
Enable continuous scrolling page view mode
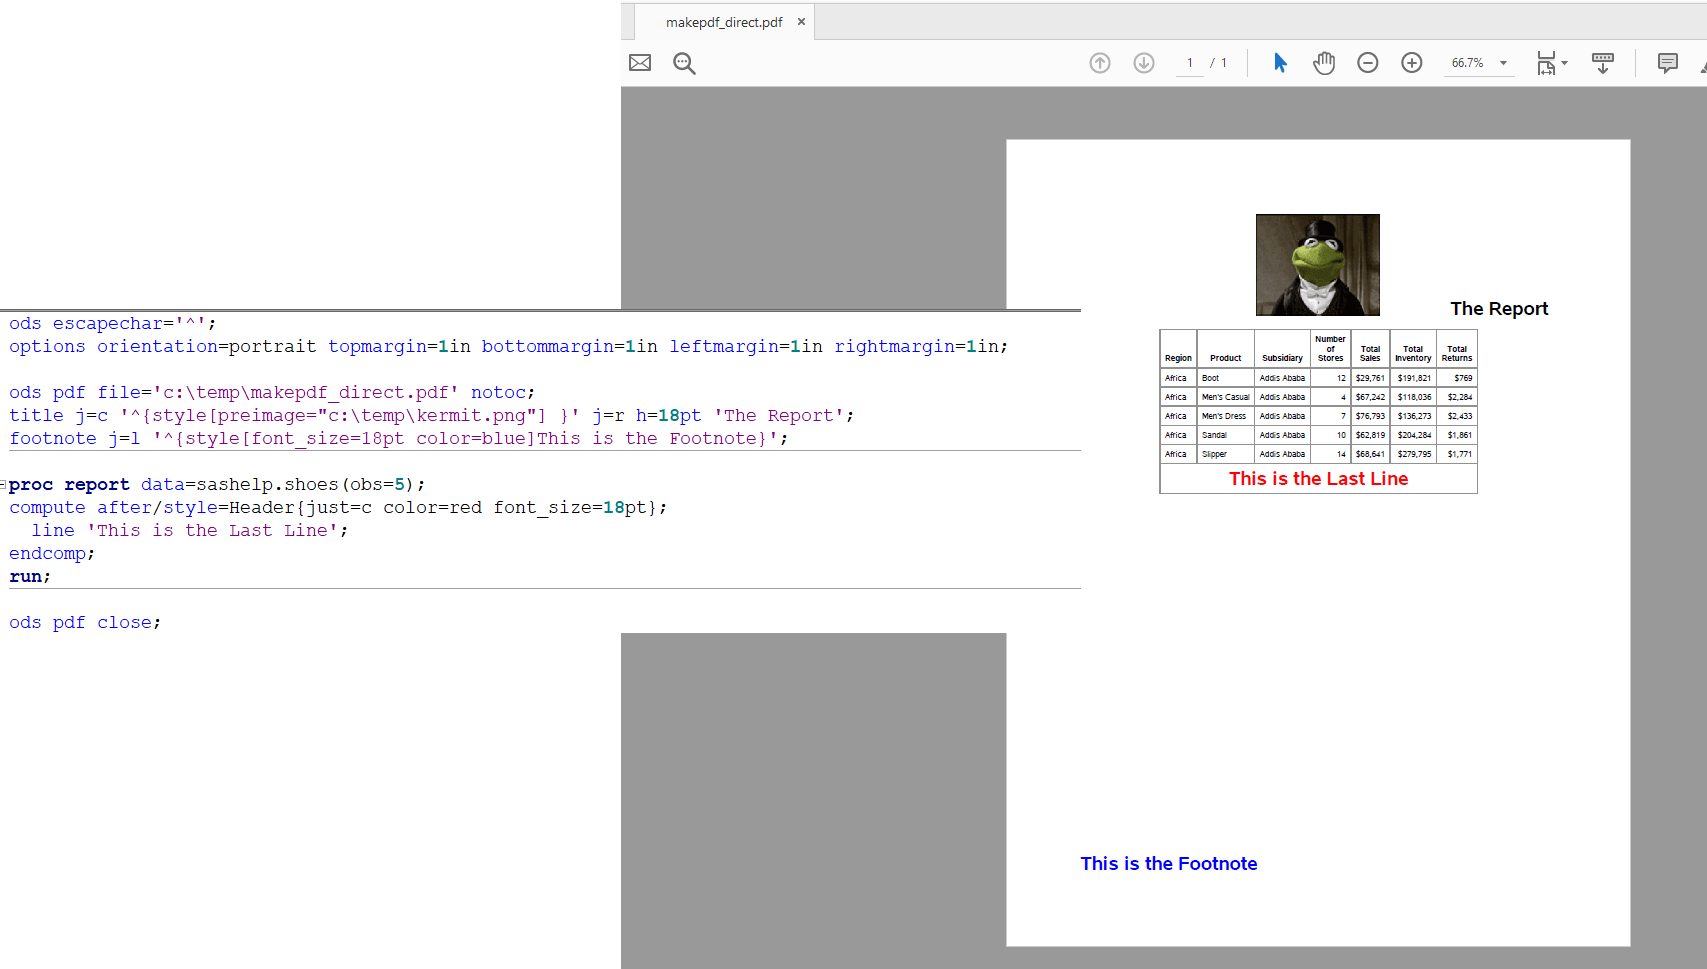1603,62
